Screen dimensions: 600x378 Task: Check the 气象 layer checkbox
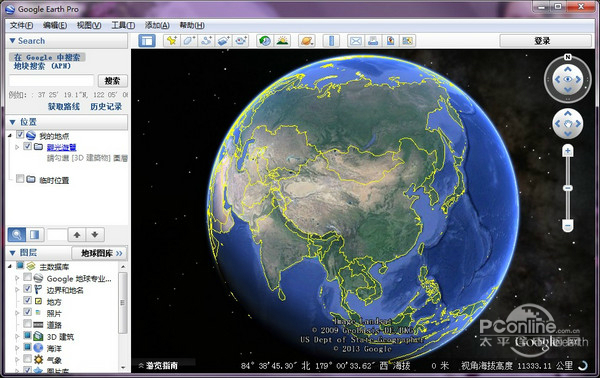(x=27, y=358)
